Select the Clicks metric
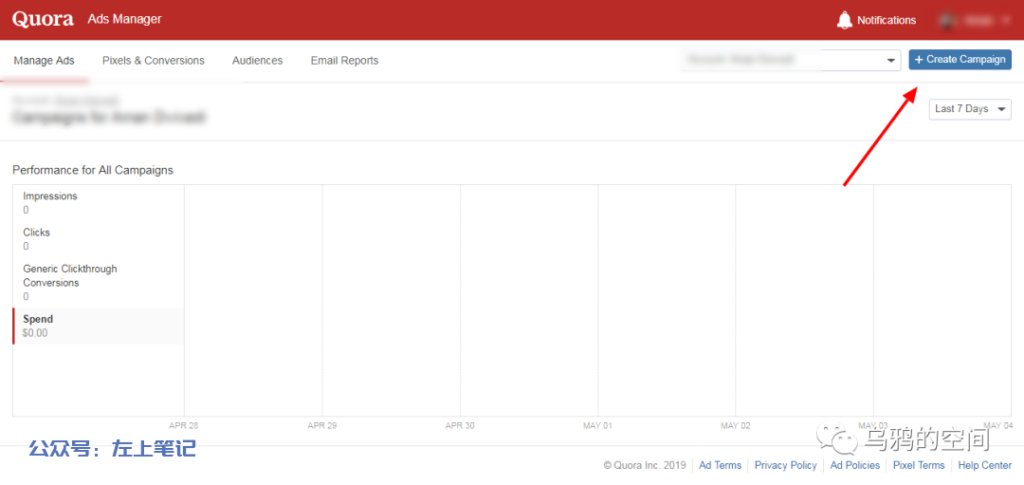 tap(98, 239)
